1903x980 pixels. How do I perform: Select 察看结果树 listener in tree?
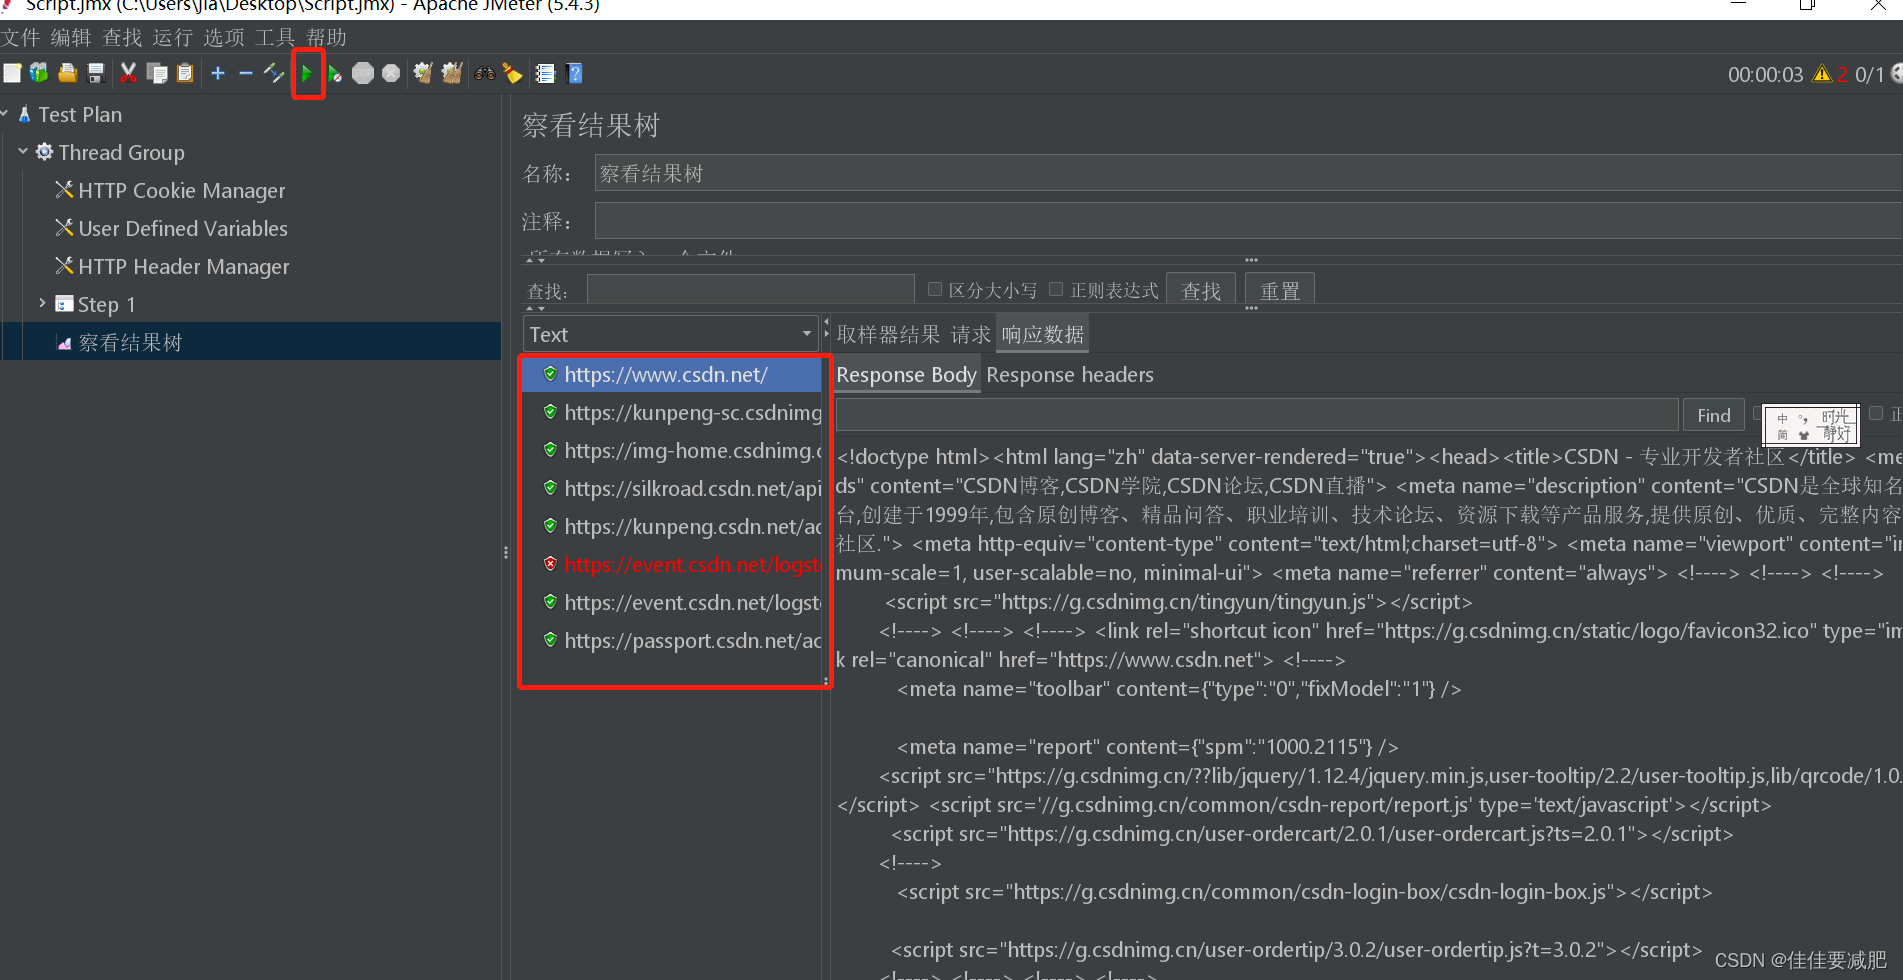(x=130, y=342)
